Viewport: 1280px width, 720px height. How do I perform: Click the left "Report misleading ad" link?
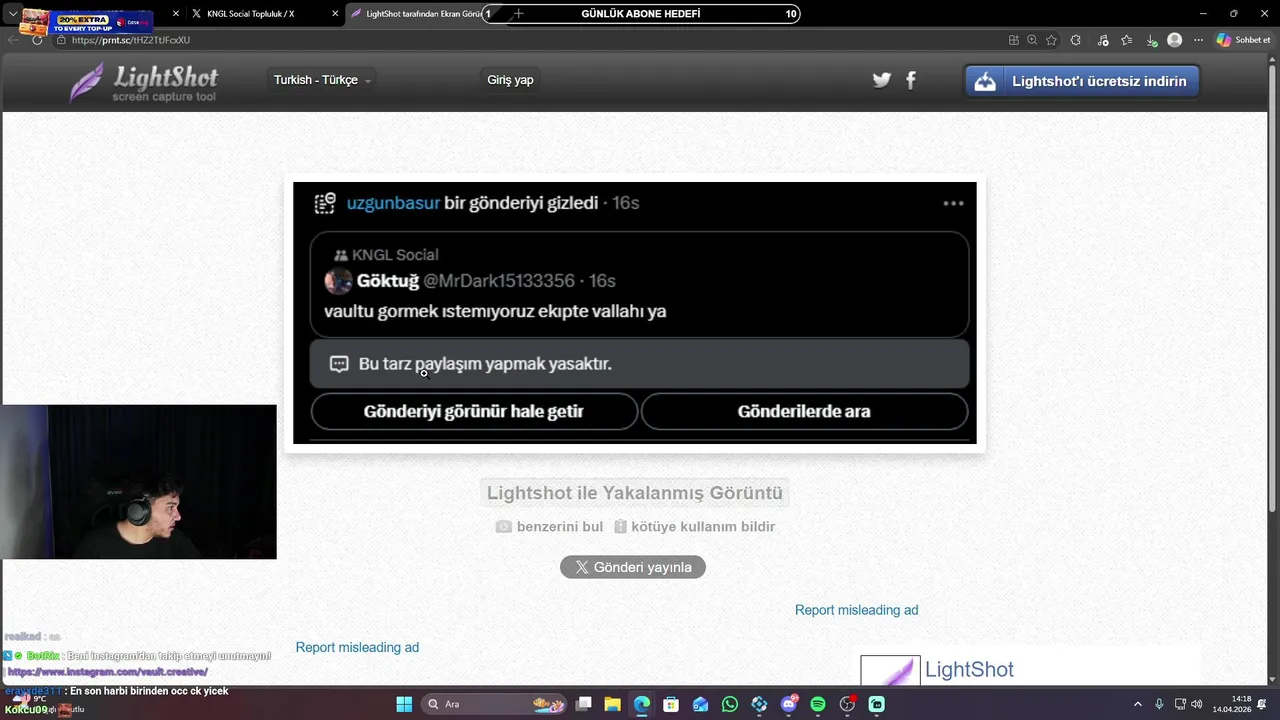357,647
